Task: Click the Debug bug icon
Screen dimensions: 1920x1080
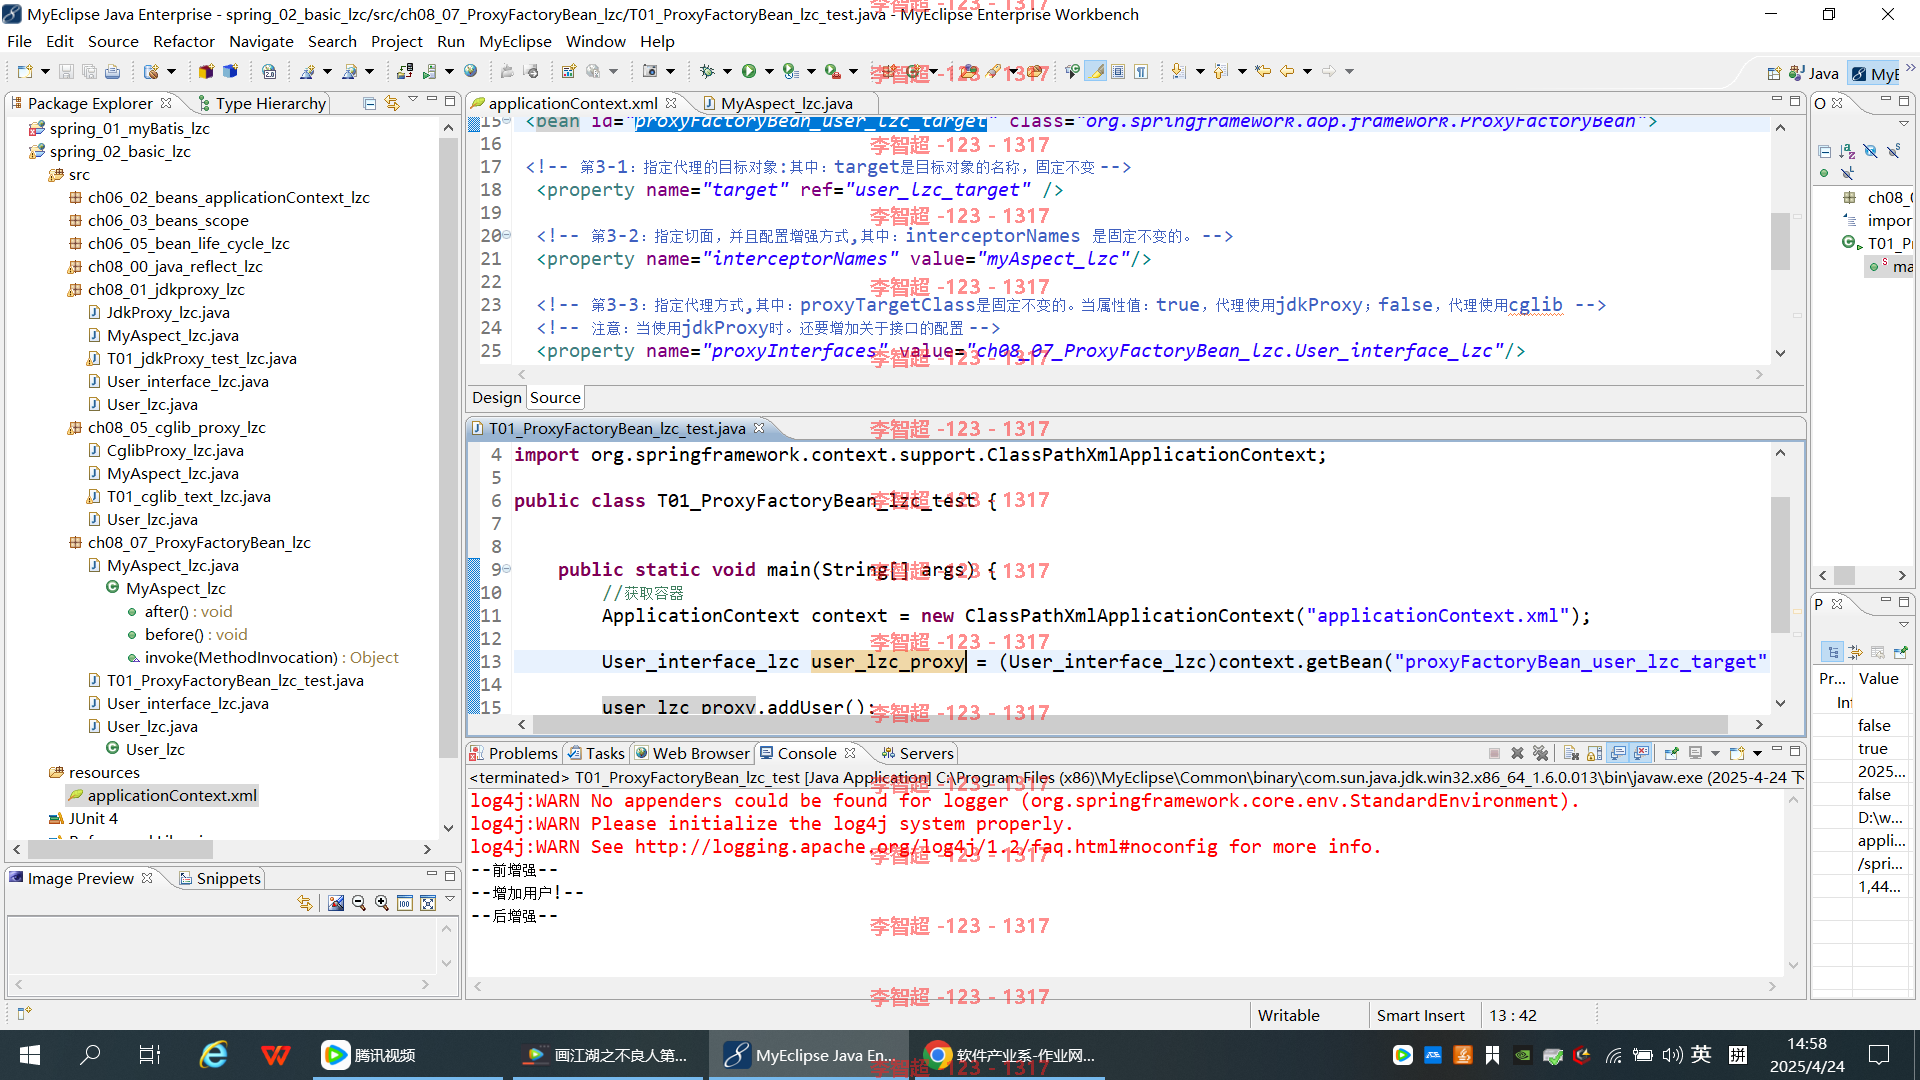Action: coord(707,71)
